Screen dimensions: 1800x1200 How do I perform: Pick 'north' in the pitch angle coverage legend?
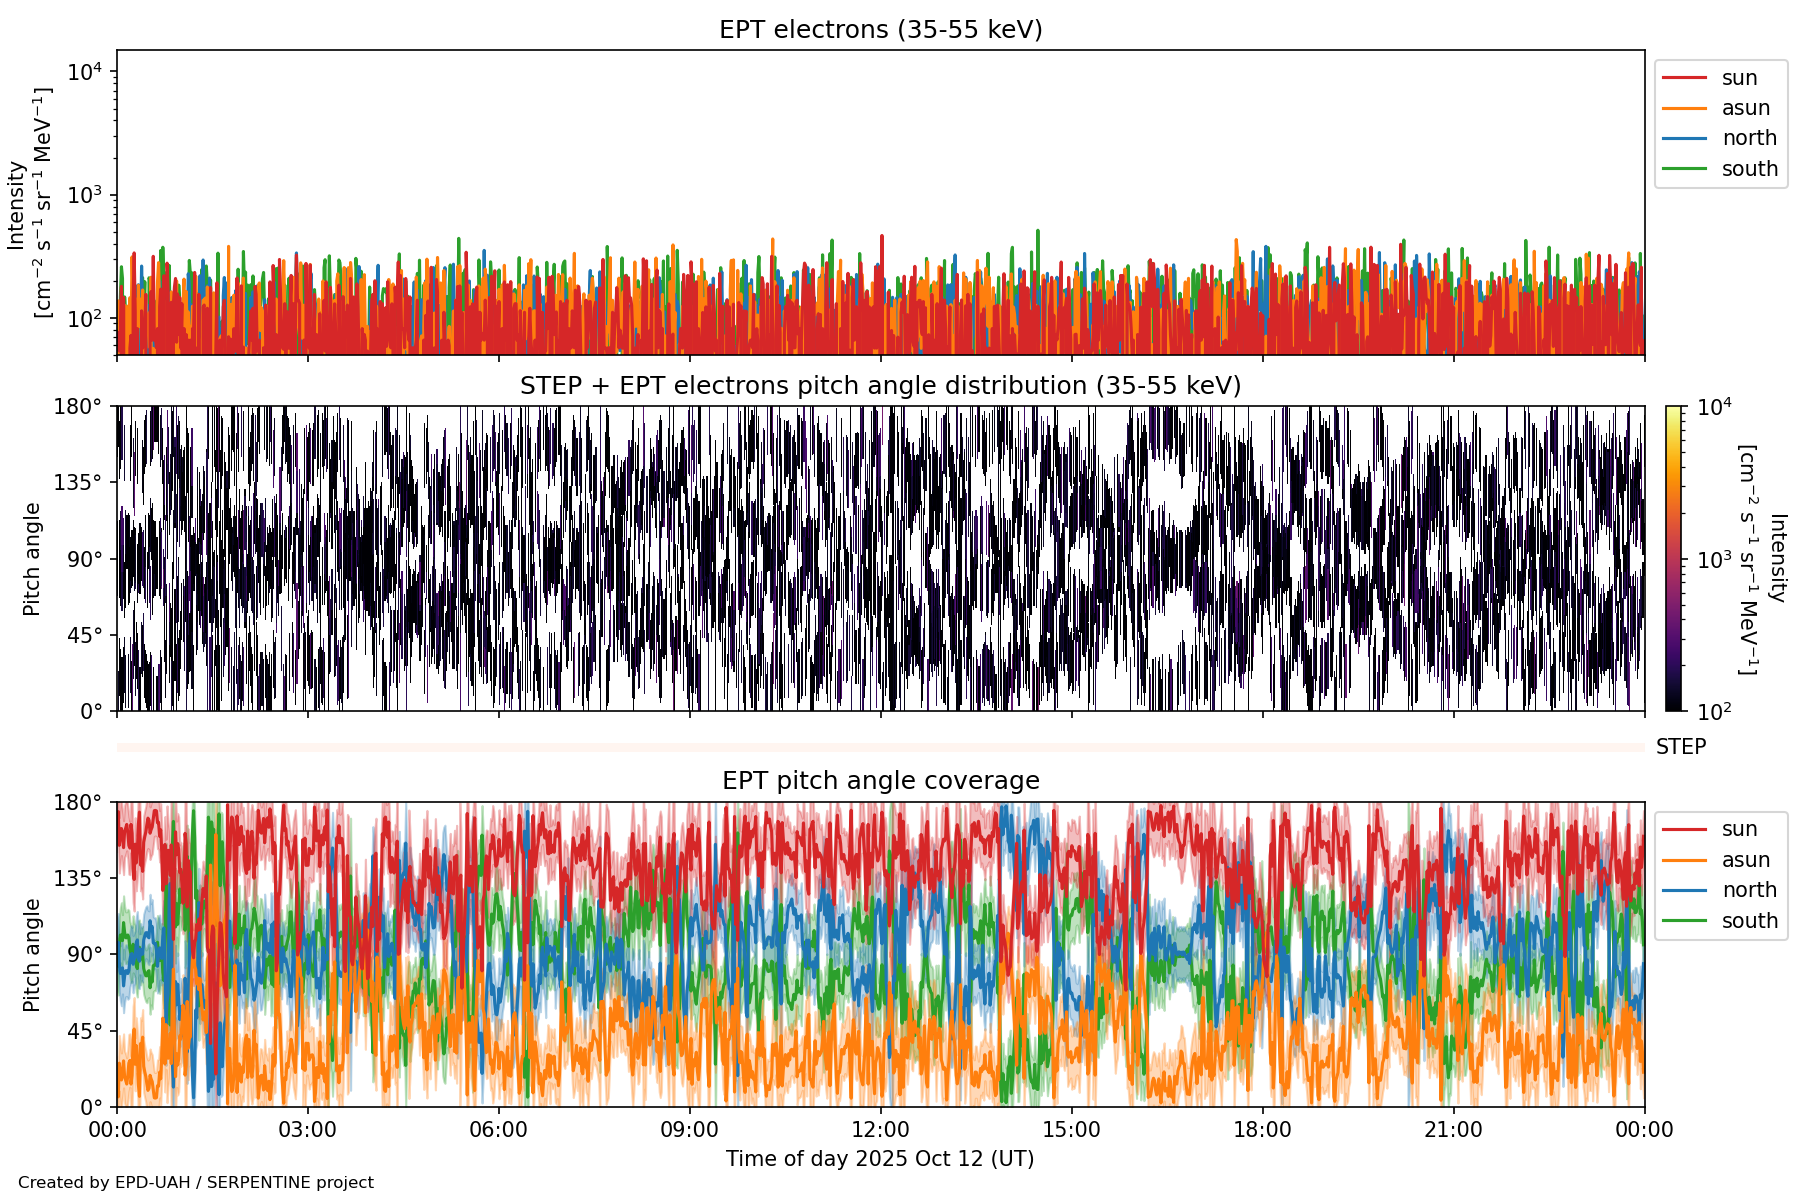point(1748,890)
